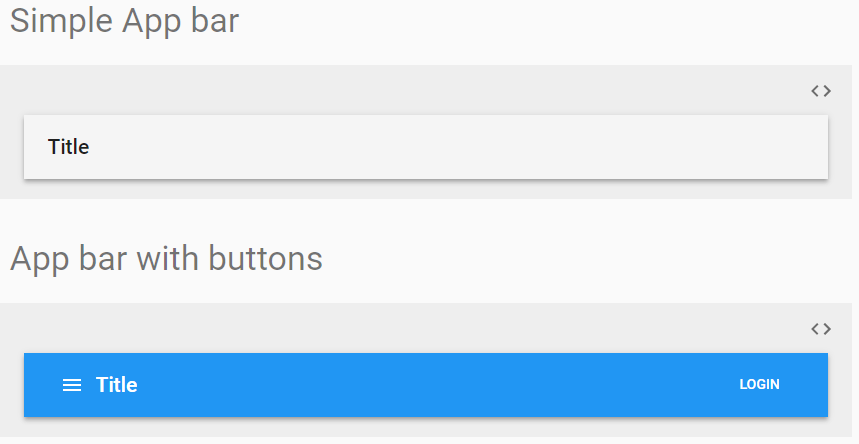Click the LOGIN button
859x444 pixels.
[x=759, y=385]
